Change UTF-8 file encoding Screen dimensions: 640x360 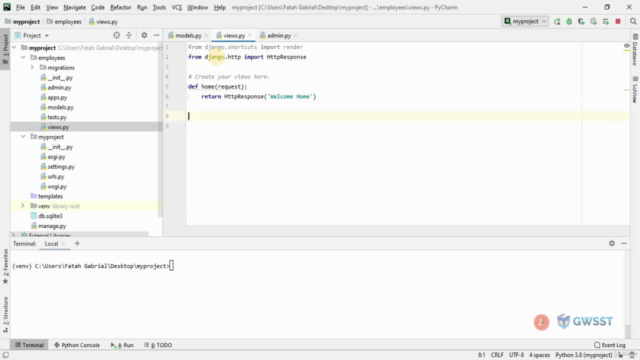516,355
